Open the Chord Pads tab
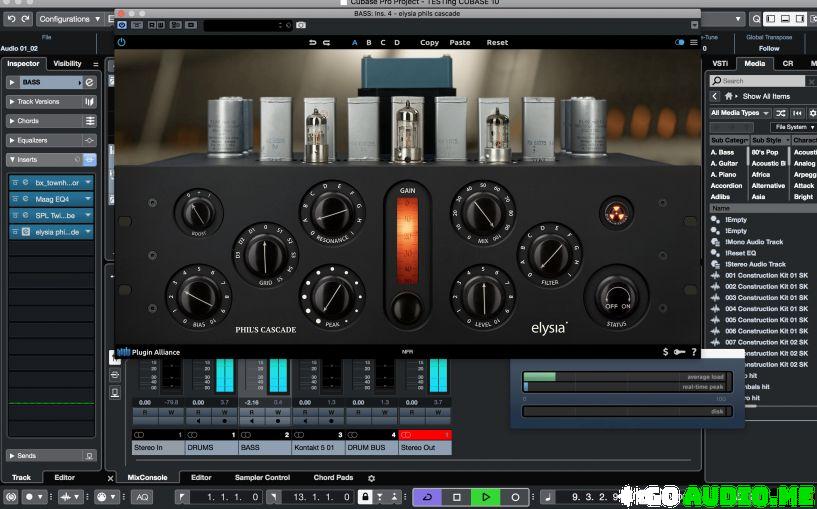This screenshot has height=509, width=817. (x=333, y=478)
